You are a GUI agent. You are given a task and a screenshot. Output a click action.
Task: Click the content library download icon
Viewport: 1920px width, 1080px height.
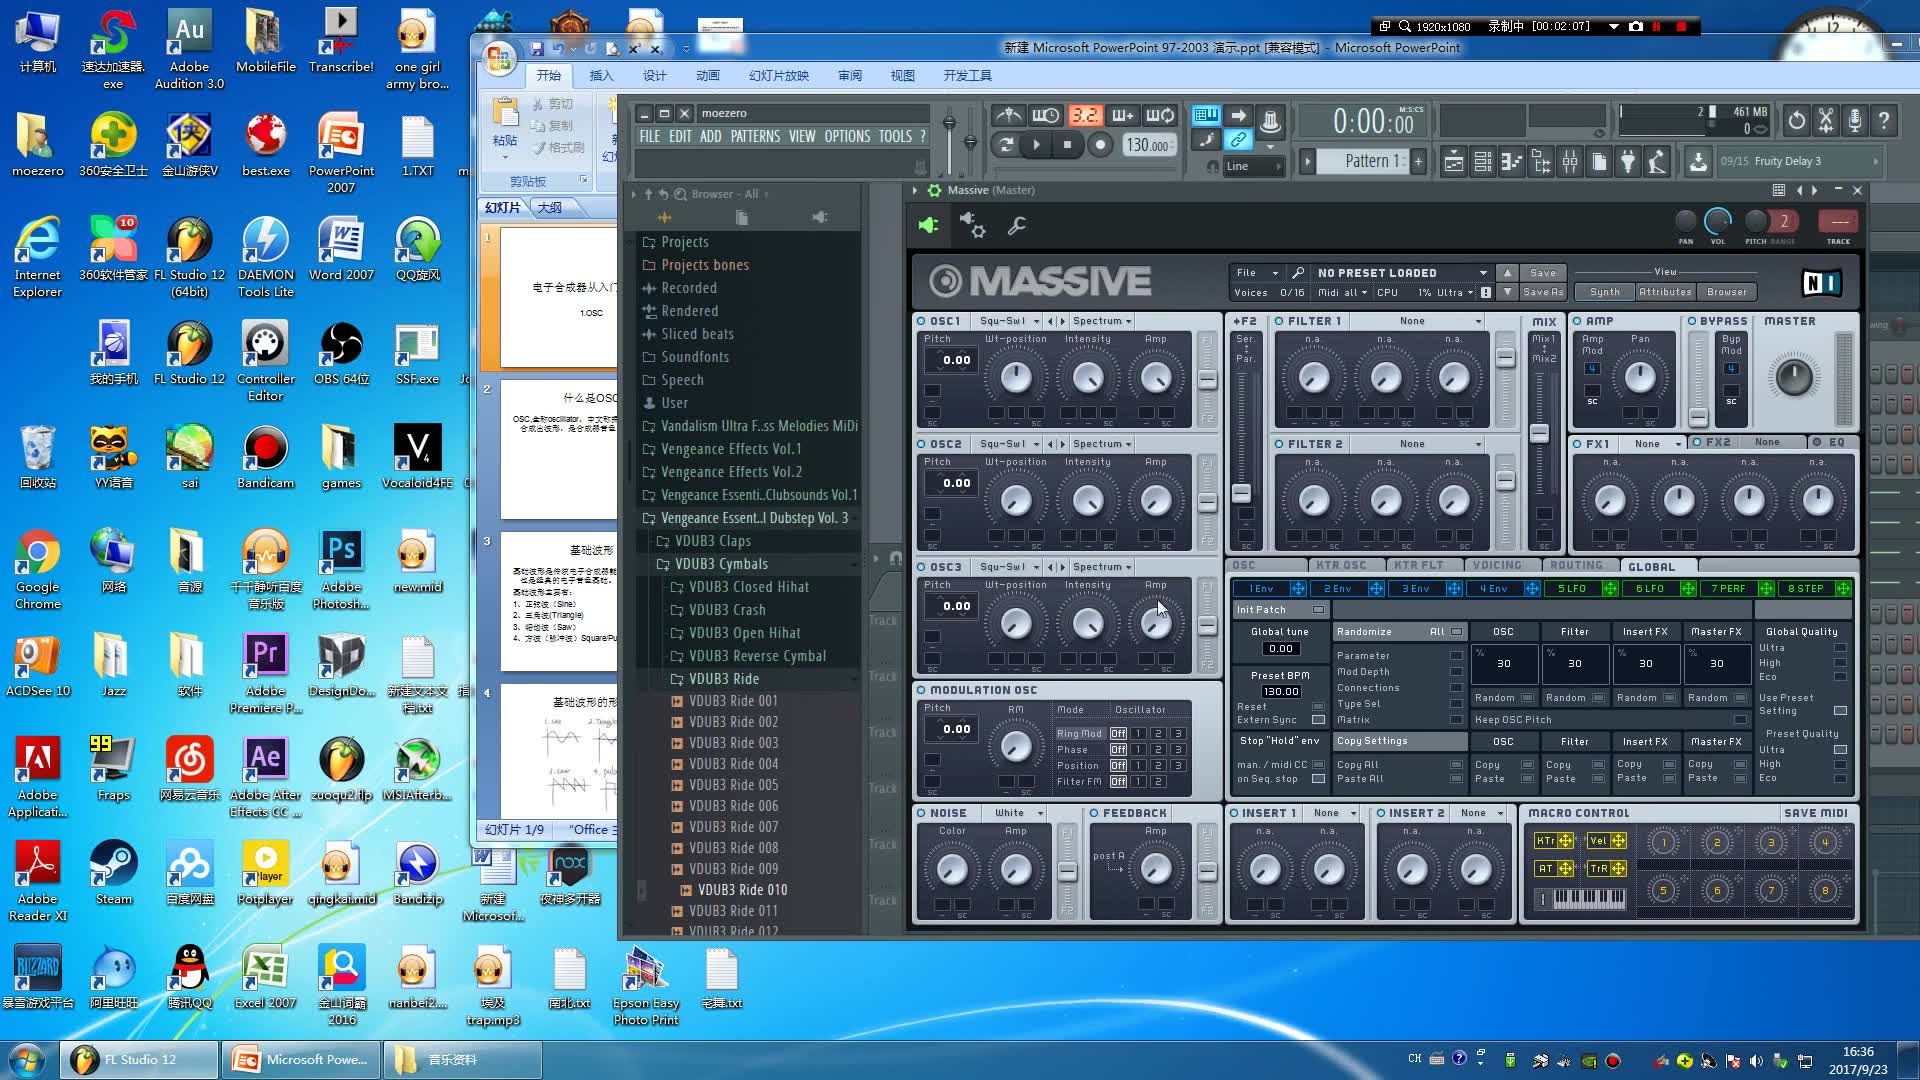click(x=1698, y=161)
